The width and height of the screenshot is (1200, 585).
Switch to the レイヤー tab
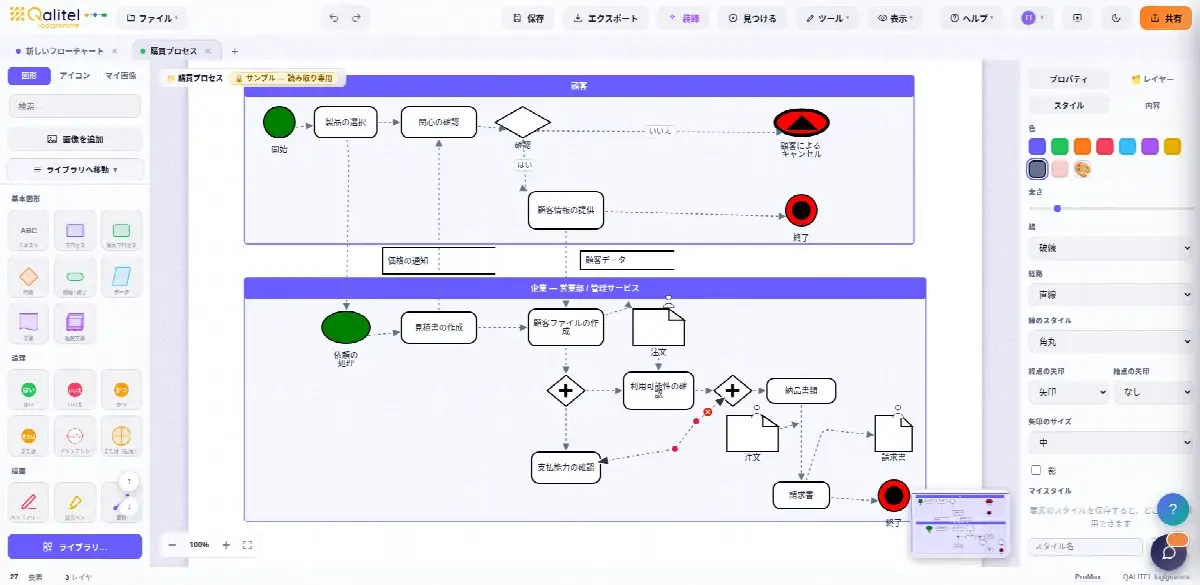1152,79
